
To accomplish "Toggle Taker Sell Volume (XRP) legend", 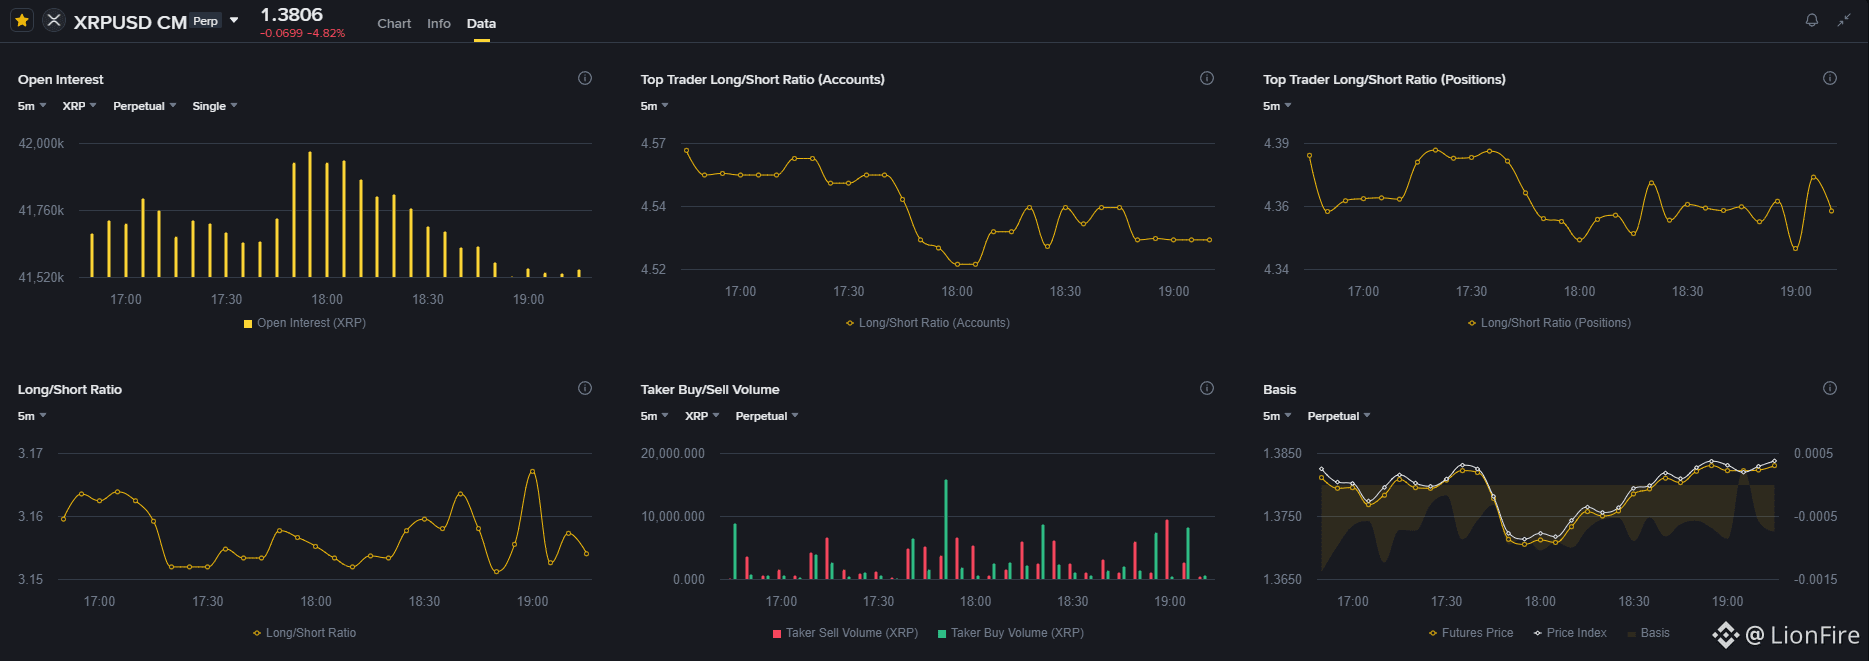I will click(845, 633).
